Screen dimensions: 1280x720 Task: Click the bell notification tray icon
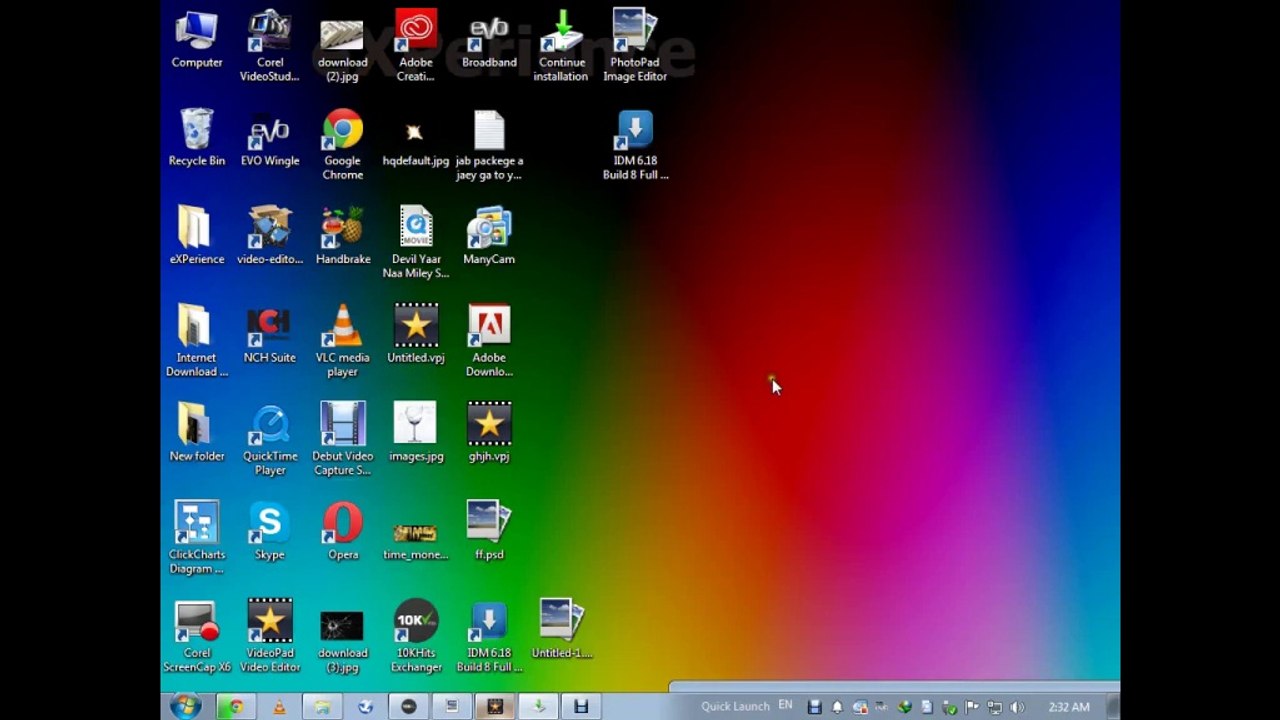(x=837, y=707)
